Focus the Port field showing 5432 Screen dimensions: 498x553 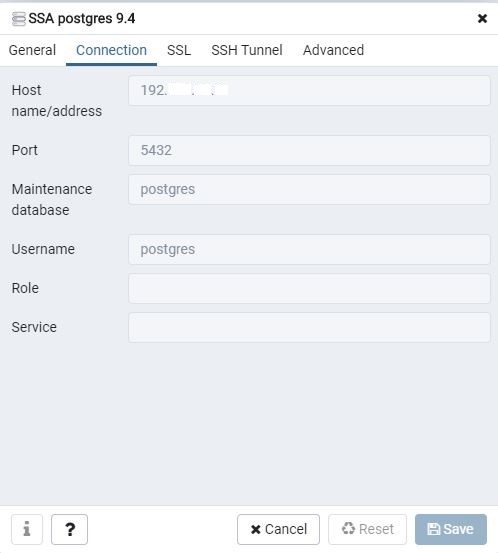tap(309, 150)
